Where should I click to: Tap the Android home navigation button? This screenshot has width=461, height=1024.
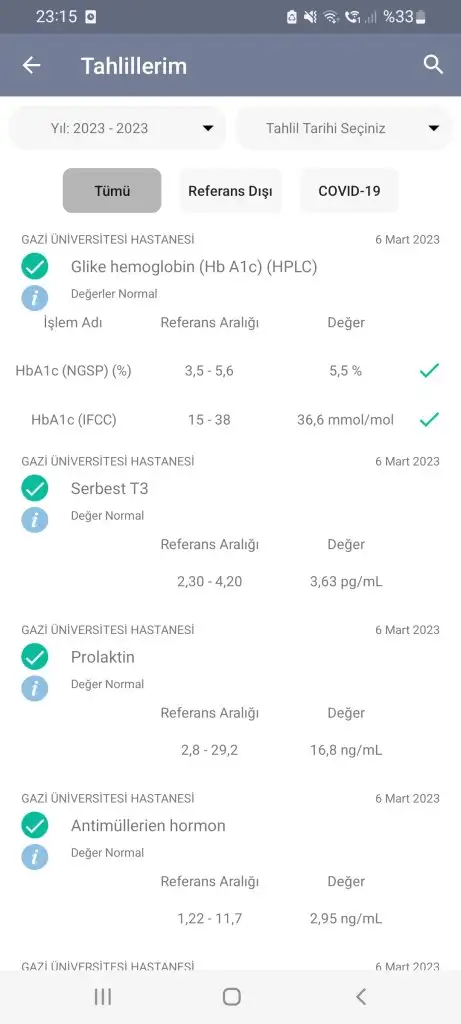click(231, 997)
